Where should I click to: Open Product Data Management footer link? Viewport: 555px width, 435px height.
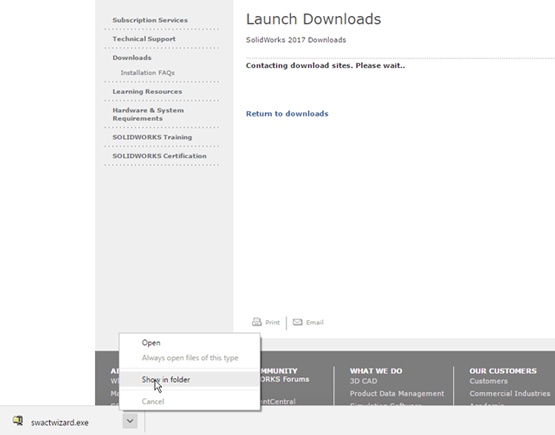[397, 394]
